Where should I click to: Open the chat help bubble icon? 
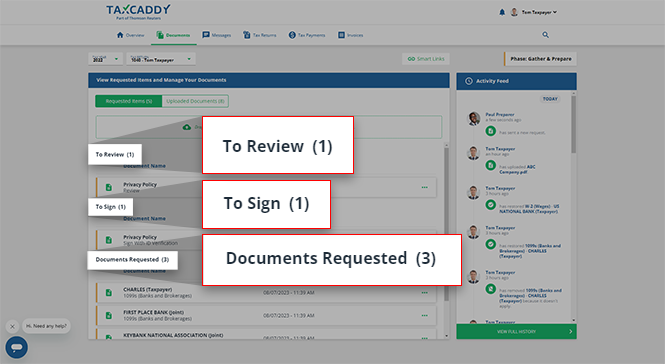(x=17, y=347)
